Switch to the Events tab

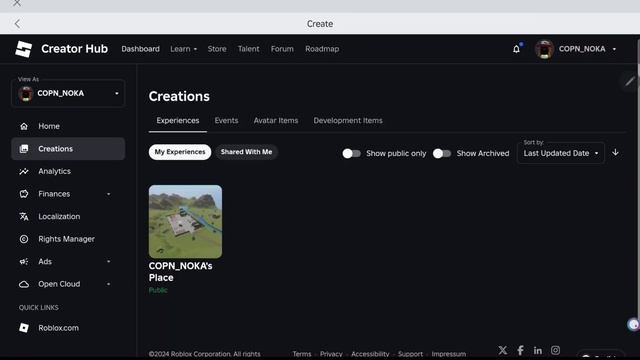click(226, 120)
